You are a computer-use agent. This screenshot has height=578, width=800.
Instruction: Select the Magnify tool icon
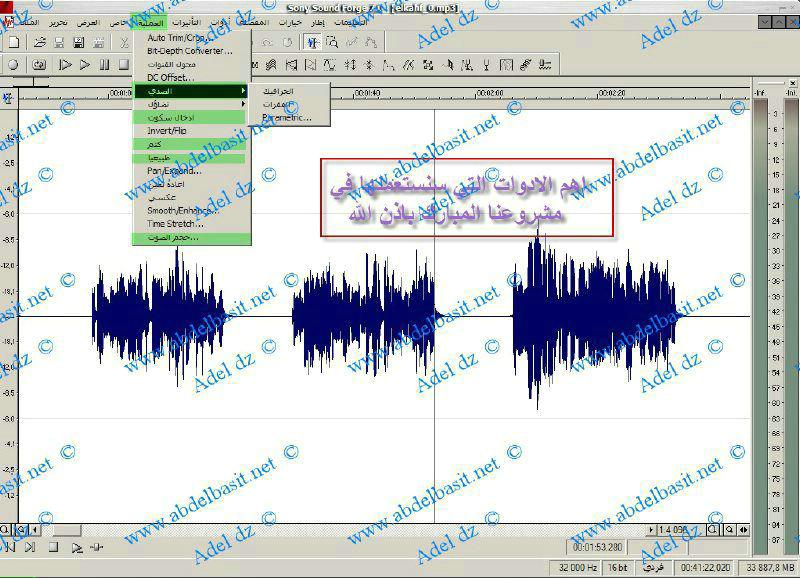332,42
